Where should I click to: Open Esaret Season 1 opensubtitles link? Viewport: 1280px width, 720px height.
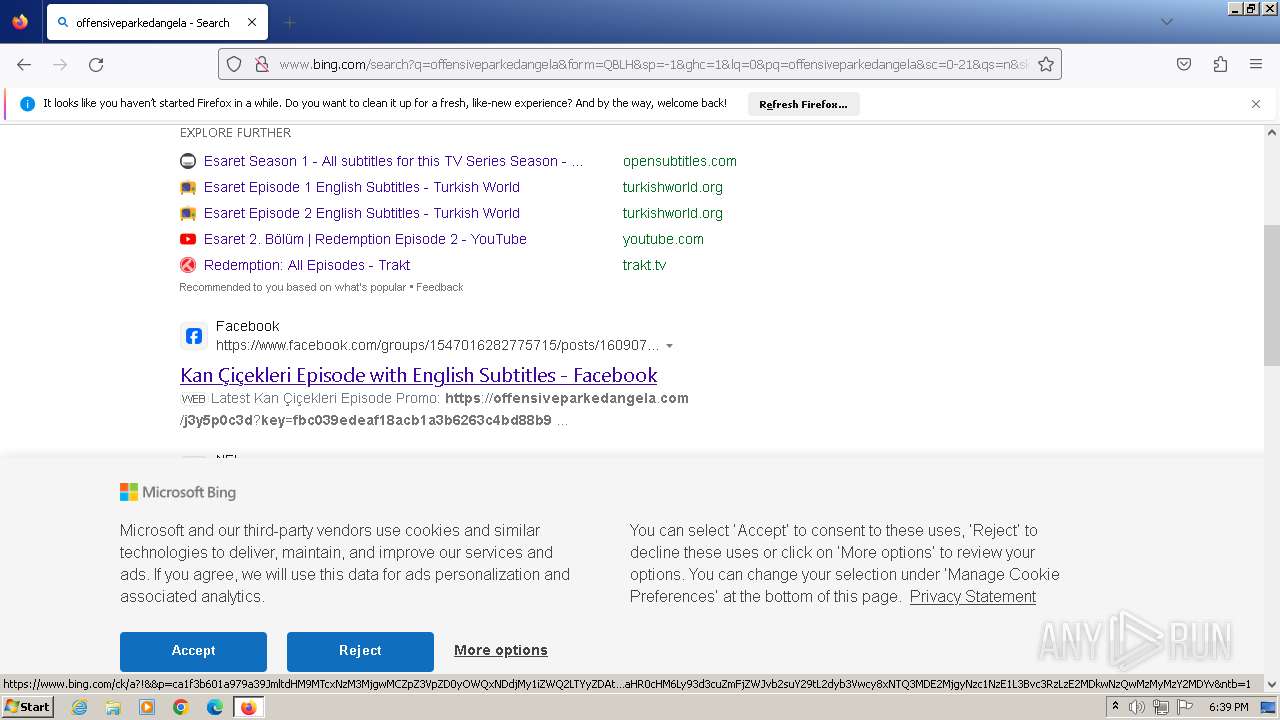[393, 161]
